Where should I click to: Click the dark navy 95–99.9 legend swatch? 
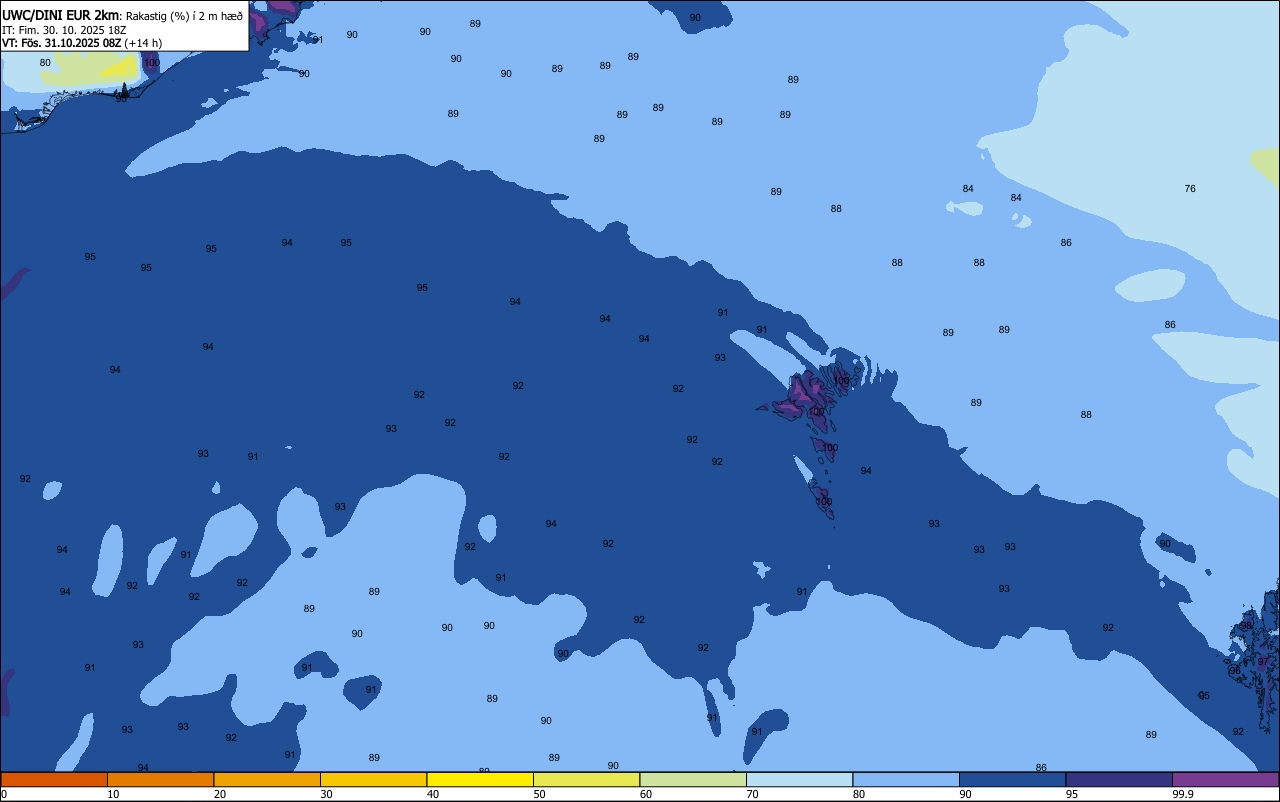[1119, 779]
